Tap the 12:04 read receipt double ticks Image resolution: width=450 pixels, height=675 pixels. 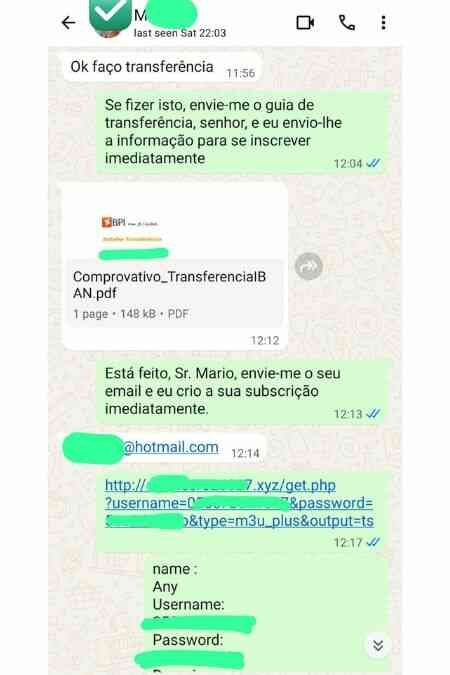373,163
